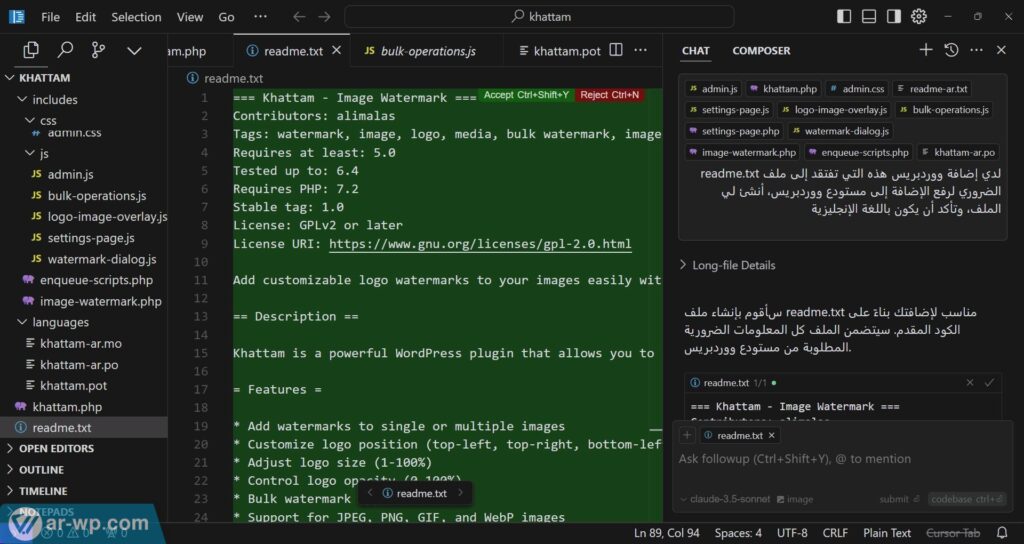
Task: Accept the suggested readme changes
Action: pyautogui.click(x=526, y=95)
